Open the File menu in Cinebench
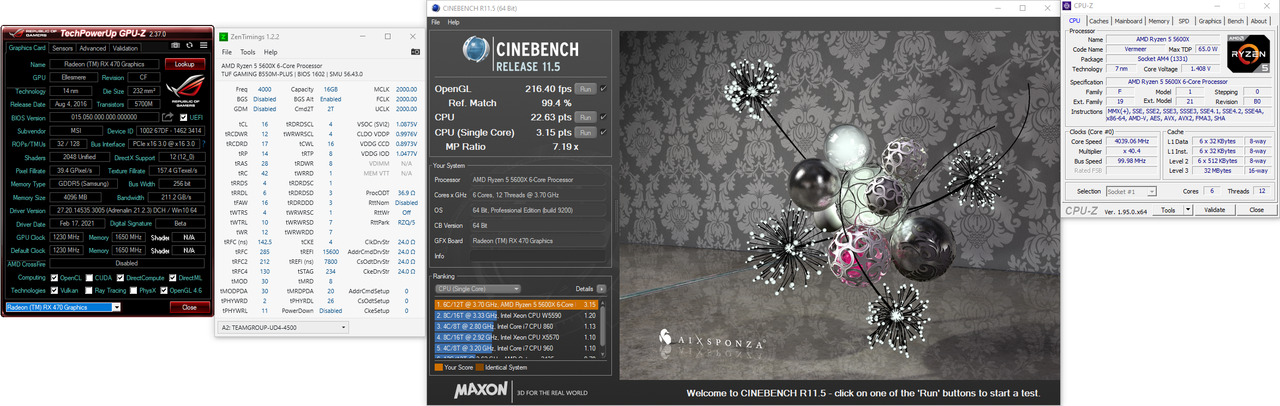Image resolution: width=1280 pixels, height=406 pixels. (x=436, y=22)
